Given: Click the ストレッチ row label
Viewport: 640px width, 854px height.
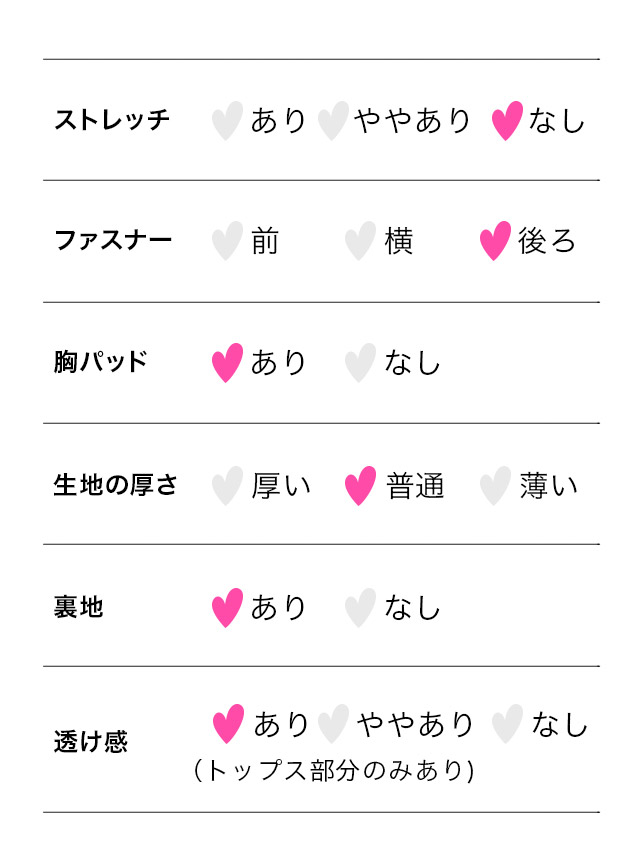Looking at the screenshot, I should point(112,121).
